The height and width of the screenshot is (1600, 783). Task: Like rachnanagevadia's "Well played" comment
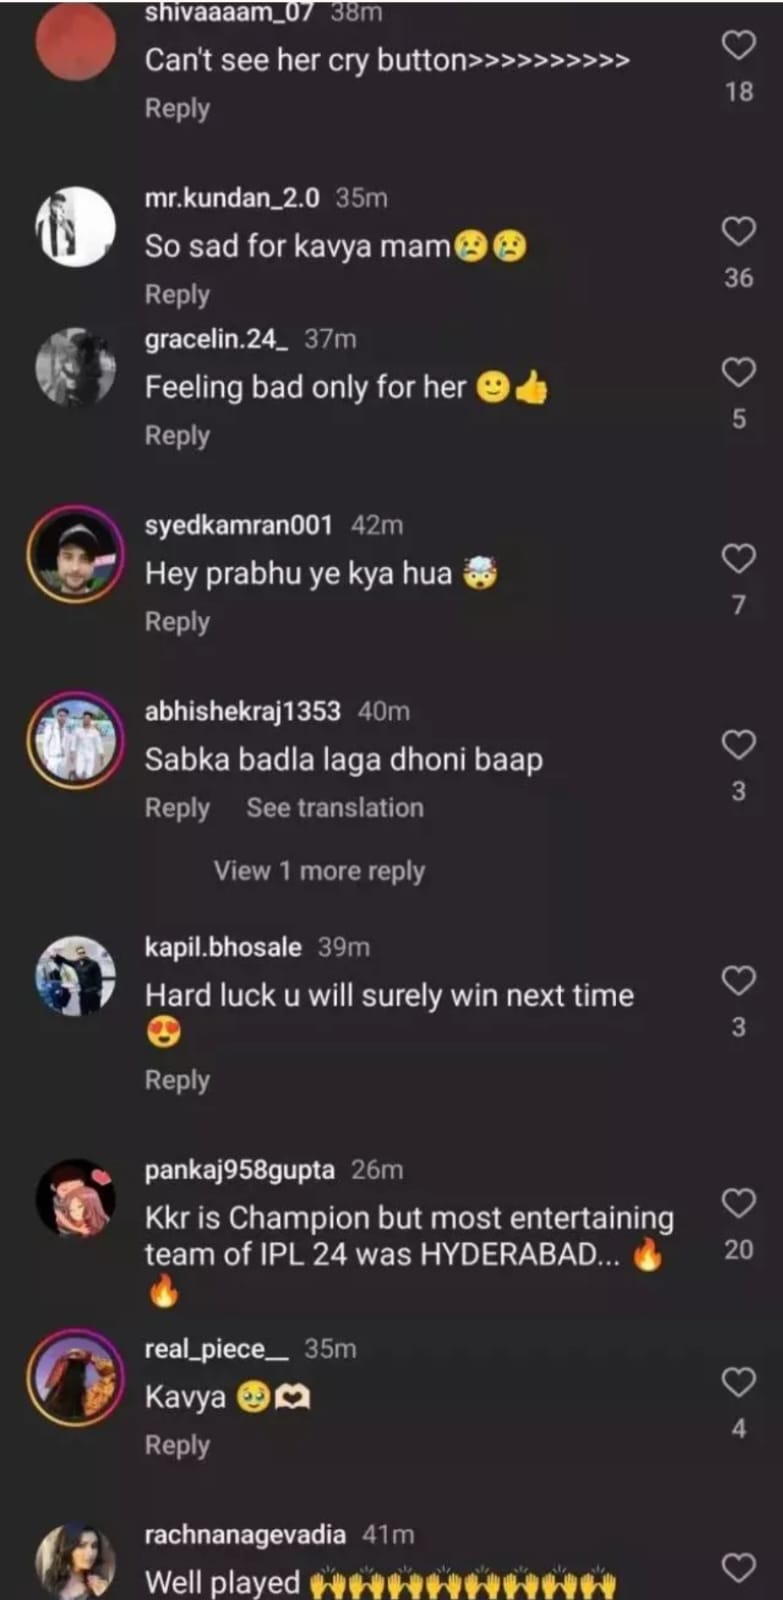[738, 1567]
